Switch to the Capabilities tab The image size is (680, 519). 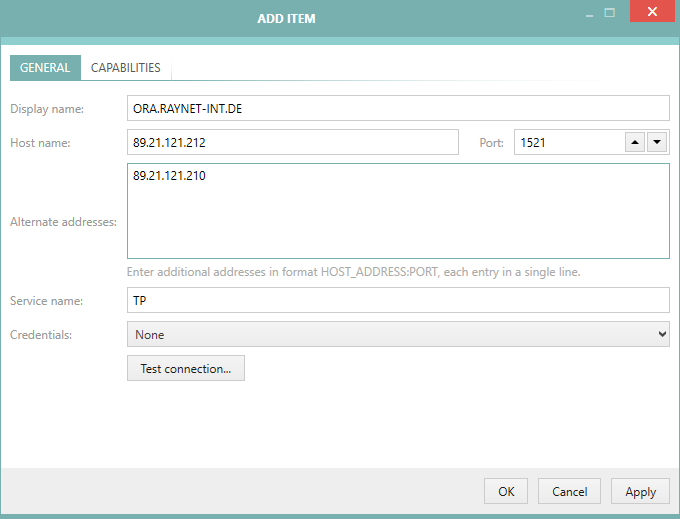click(x=125, y=68)
